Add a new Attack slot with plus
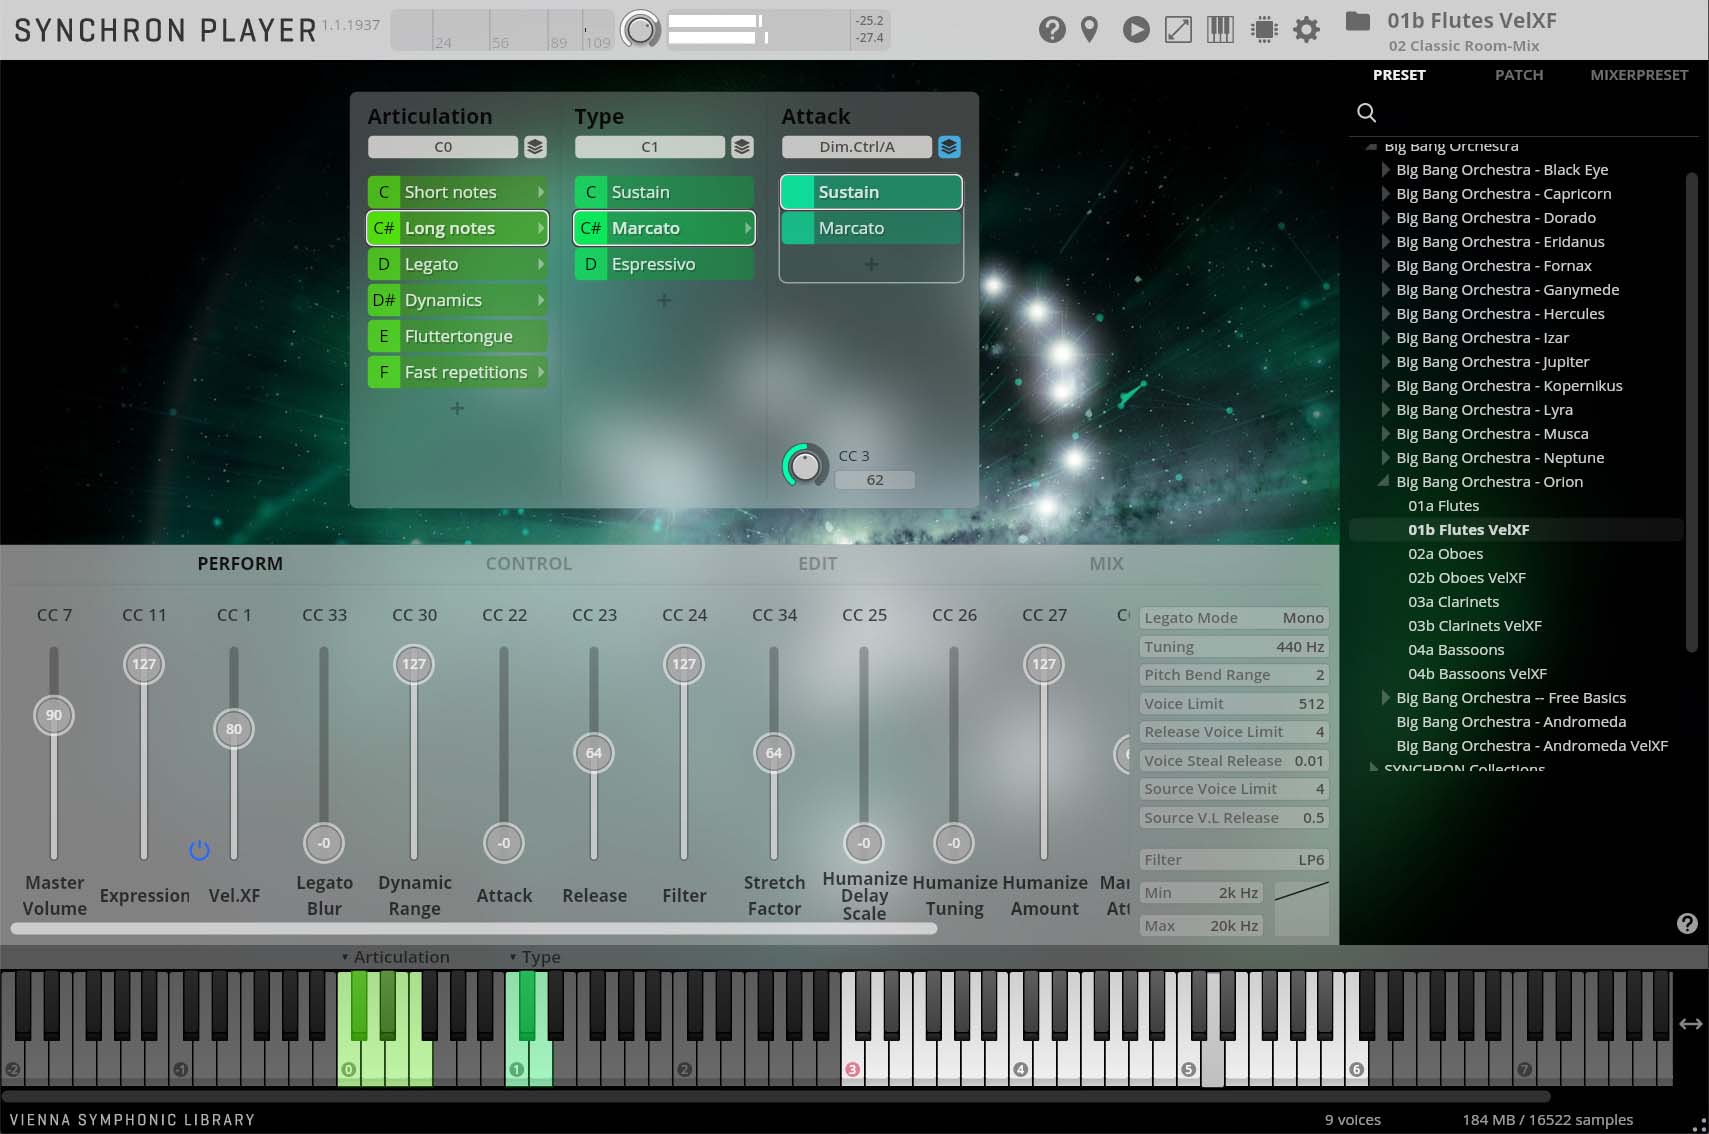This screenshot has height=1134, width=1709. (x=871, y=264)
